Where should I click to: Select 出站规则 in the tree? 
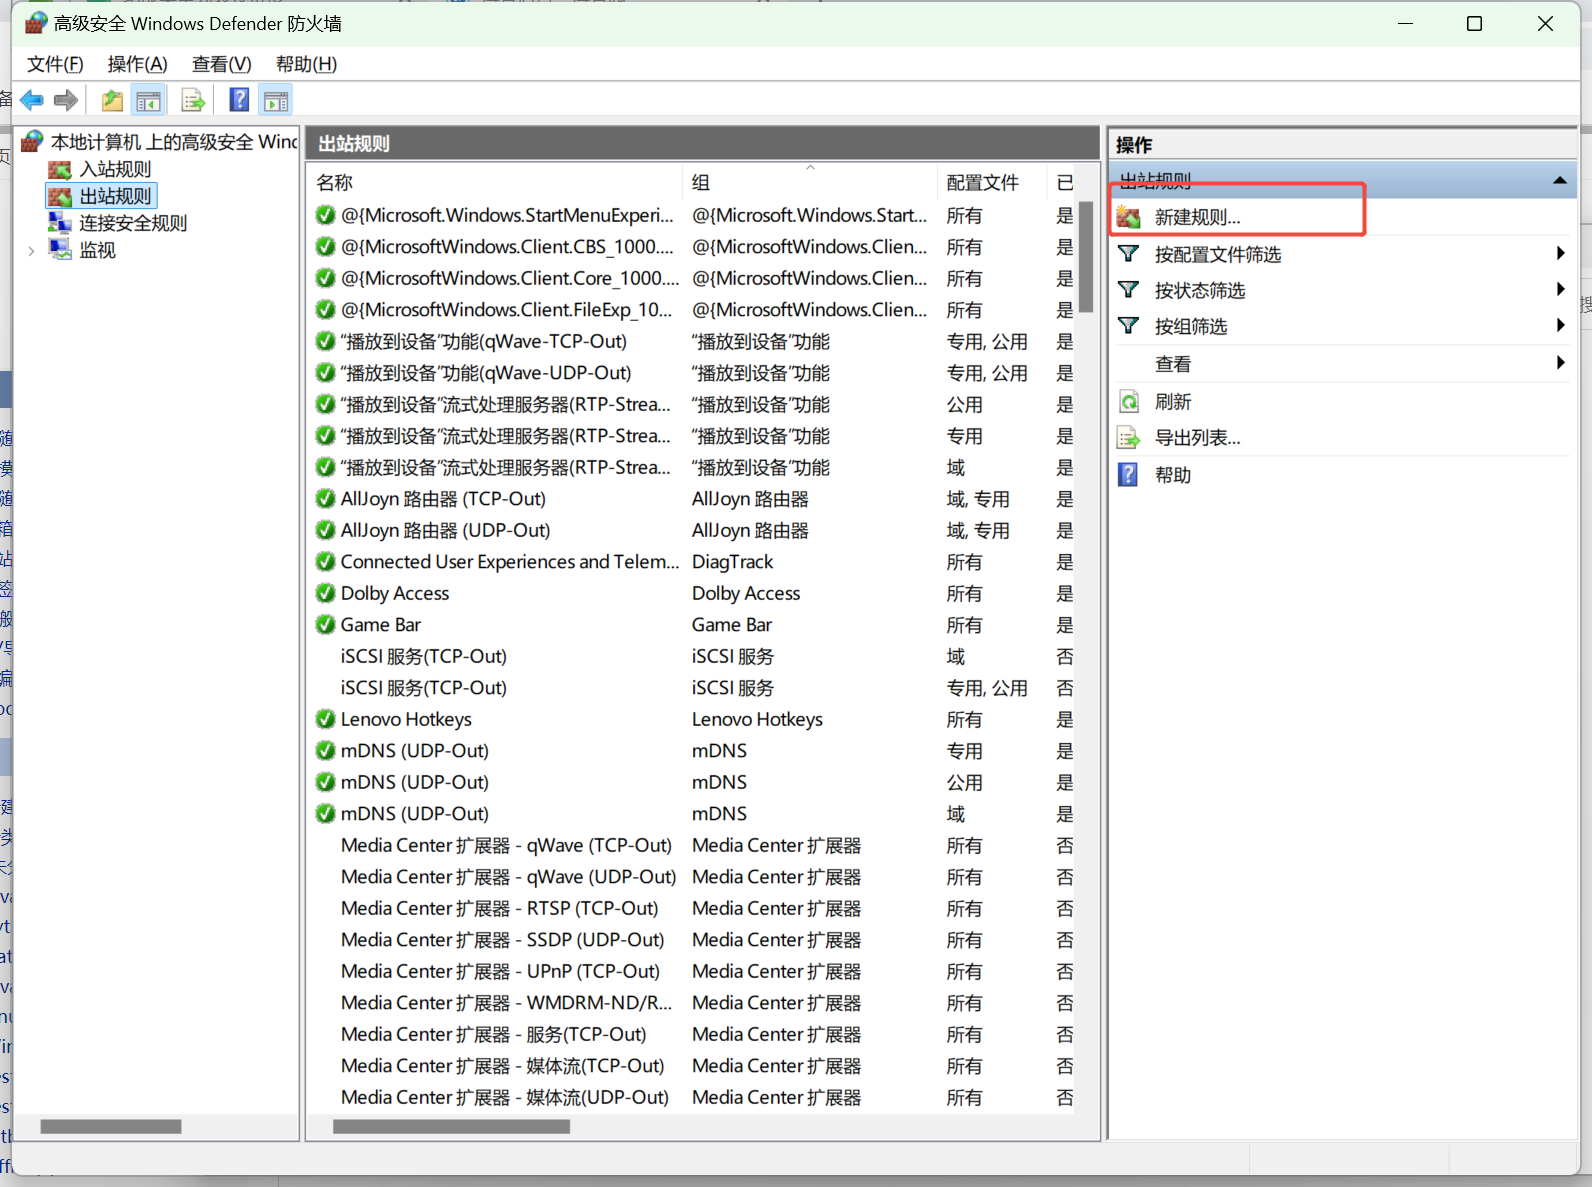click(x=115, y=196)
